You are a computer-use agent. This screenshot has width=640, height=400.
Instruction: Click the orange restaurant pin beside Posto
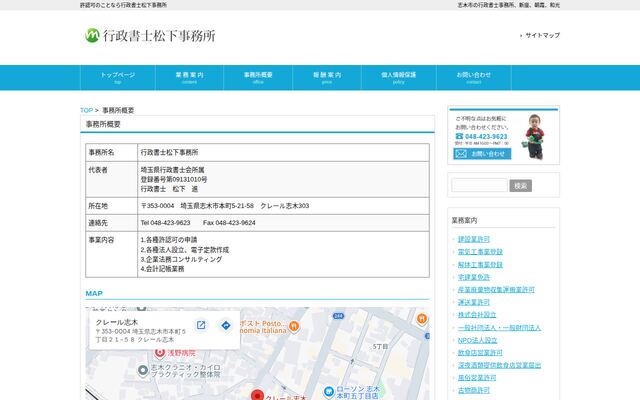(x=293, y=326)
